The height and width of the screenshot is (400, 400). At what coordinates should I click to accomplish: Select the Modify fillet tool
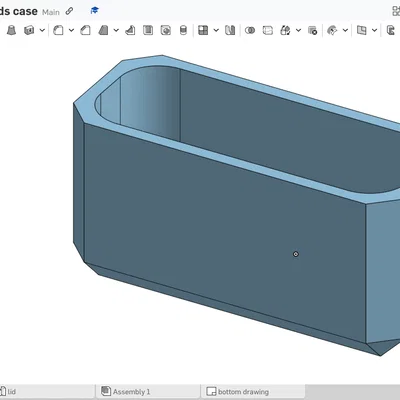332,30
